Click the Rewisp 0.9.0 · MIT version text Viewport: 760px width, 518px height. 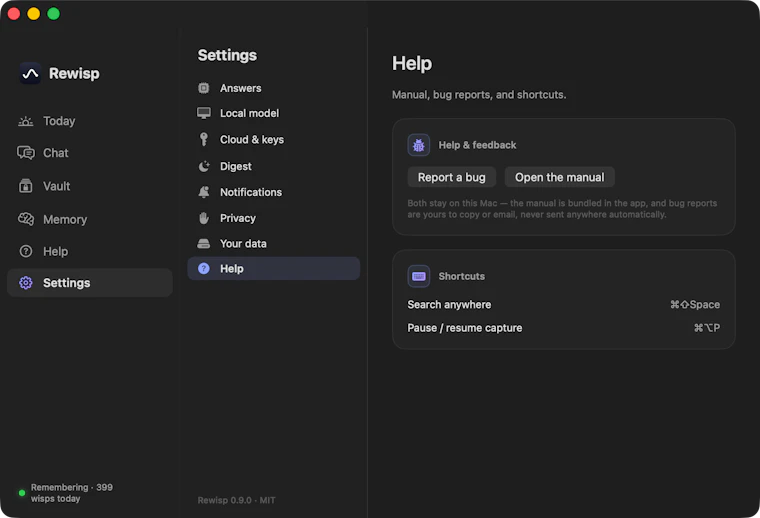[237, 500]
